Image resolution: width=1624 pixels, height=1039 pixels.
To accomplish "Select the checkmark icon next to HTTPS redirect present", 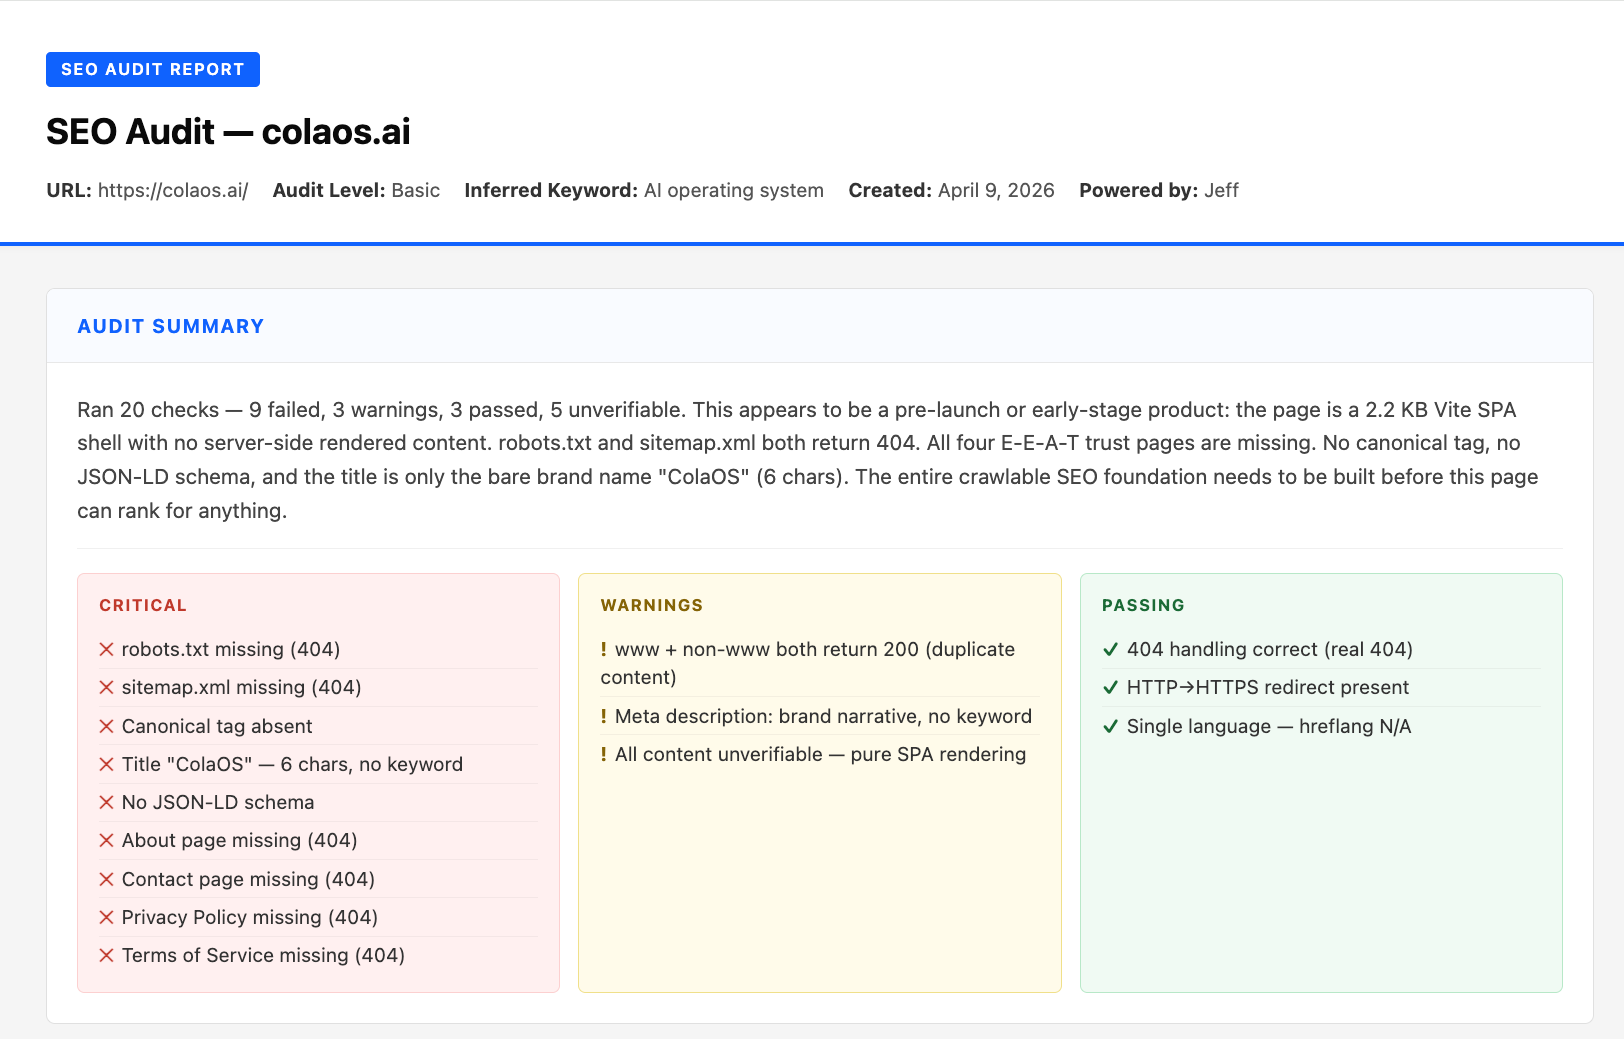I will click(1110, 687).
